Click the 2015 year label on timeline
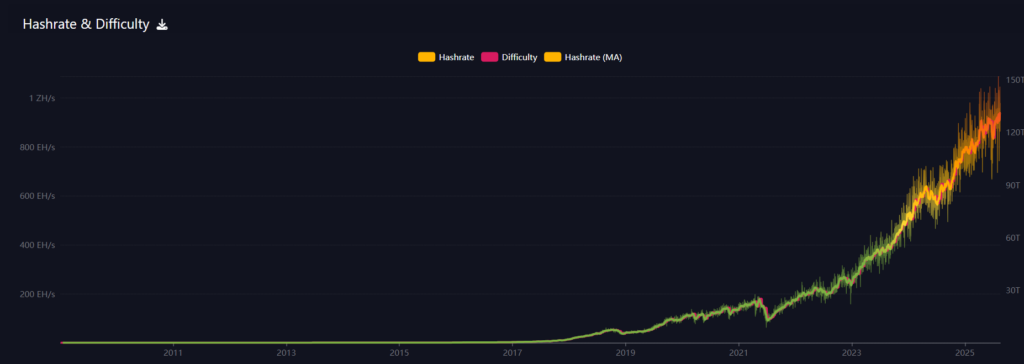Screen dimensions: 1024x364 coord(399,353)
